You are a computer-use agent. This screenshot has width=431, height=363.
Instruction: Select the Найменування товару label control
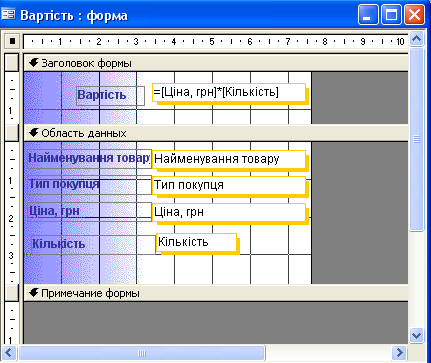89,158
